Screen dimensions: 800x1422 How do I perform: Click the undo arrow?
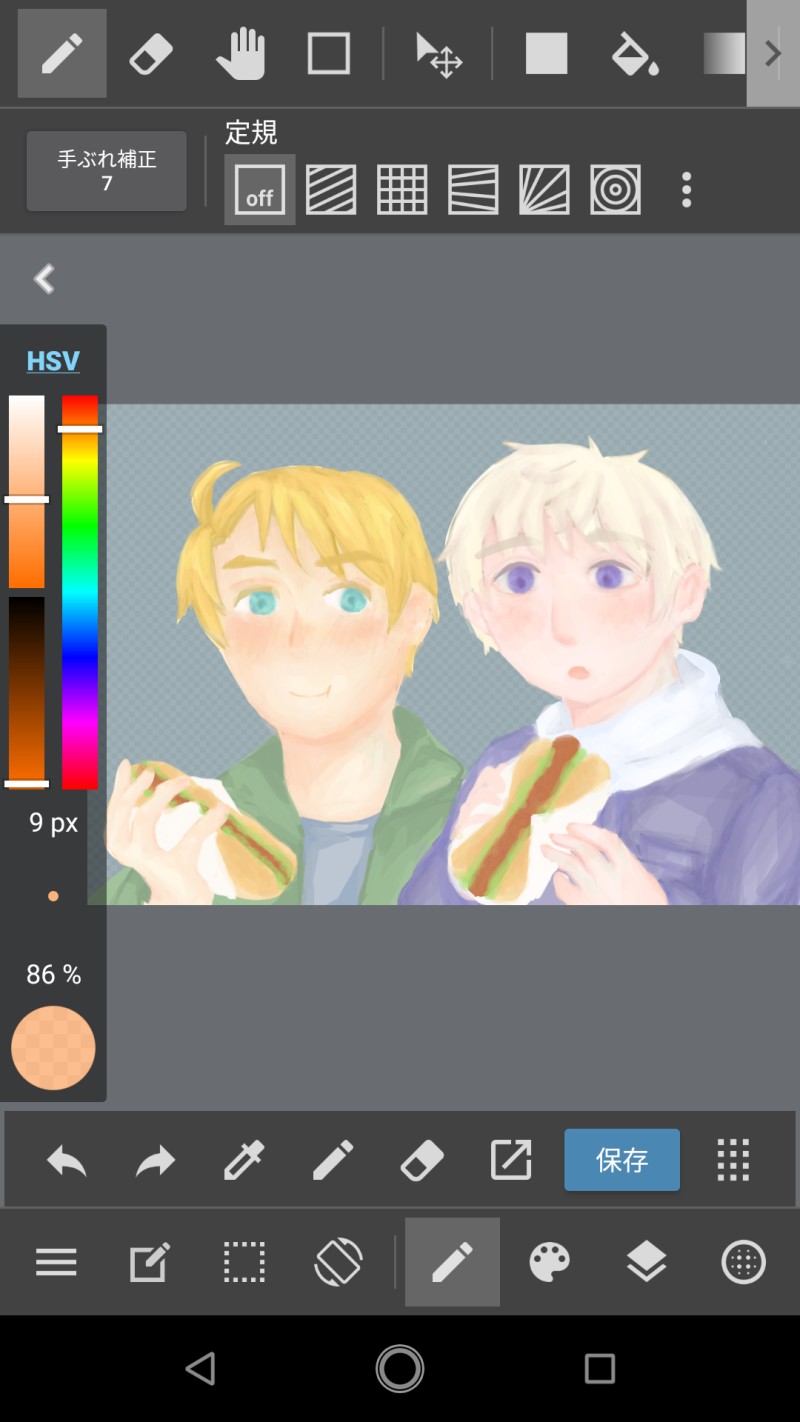click(67, 1160)
